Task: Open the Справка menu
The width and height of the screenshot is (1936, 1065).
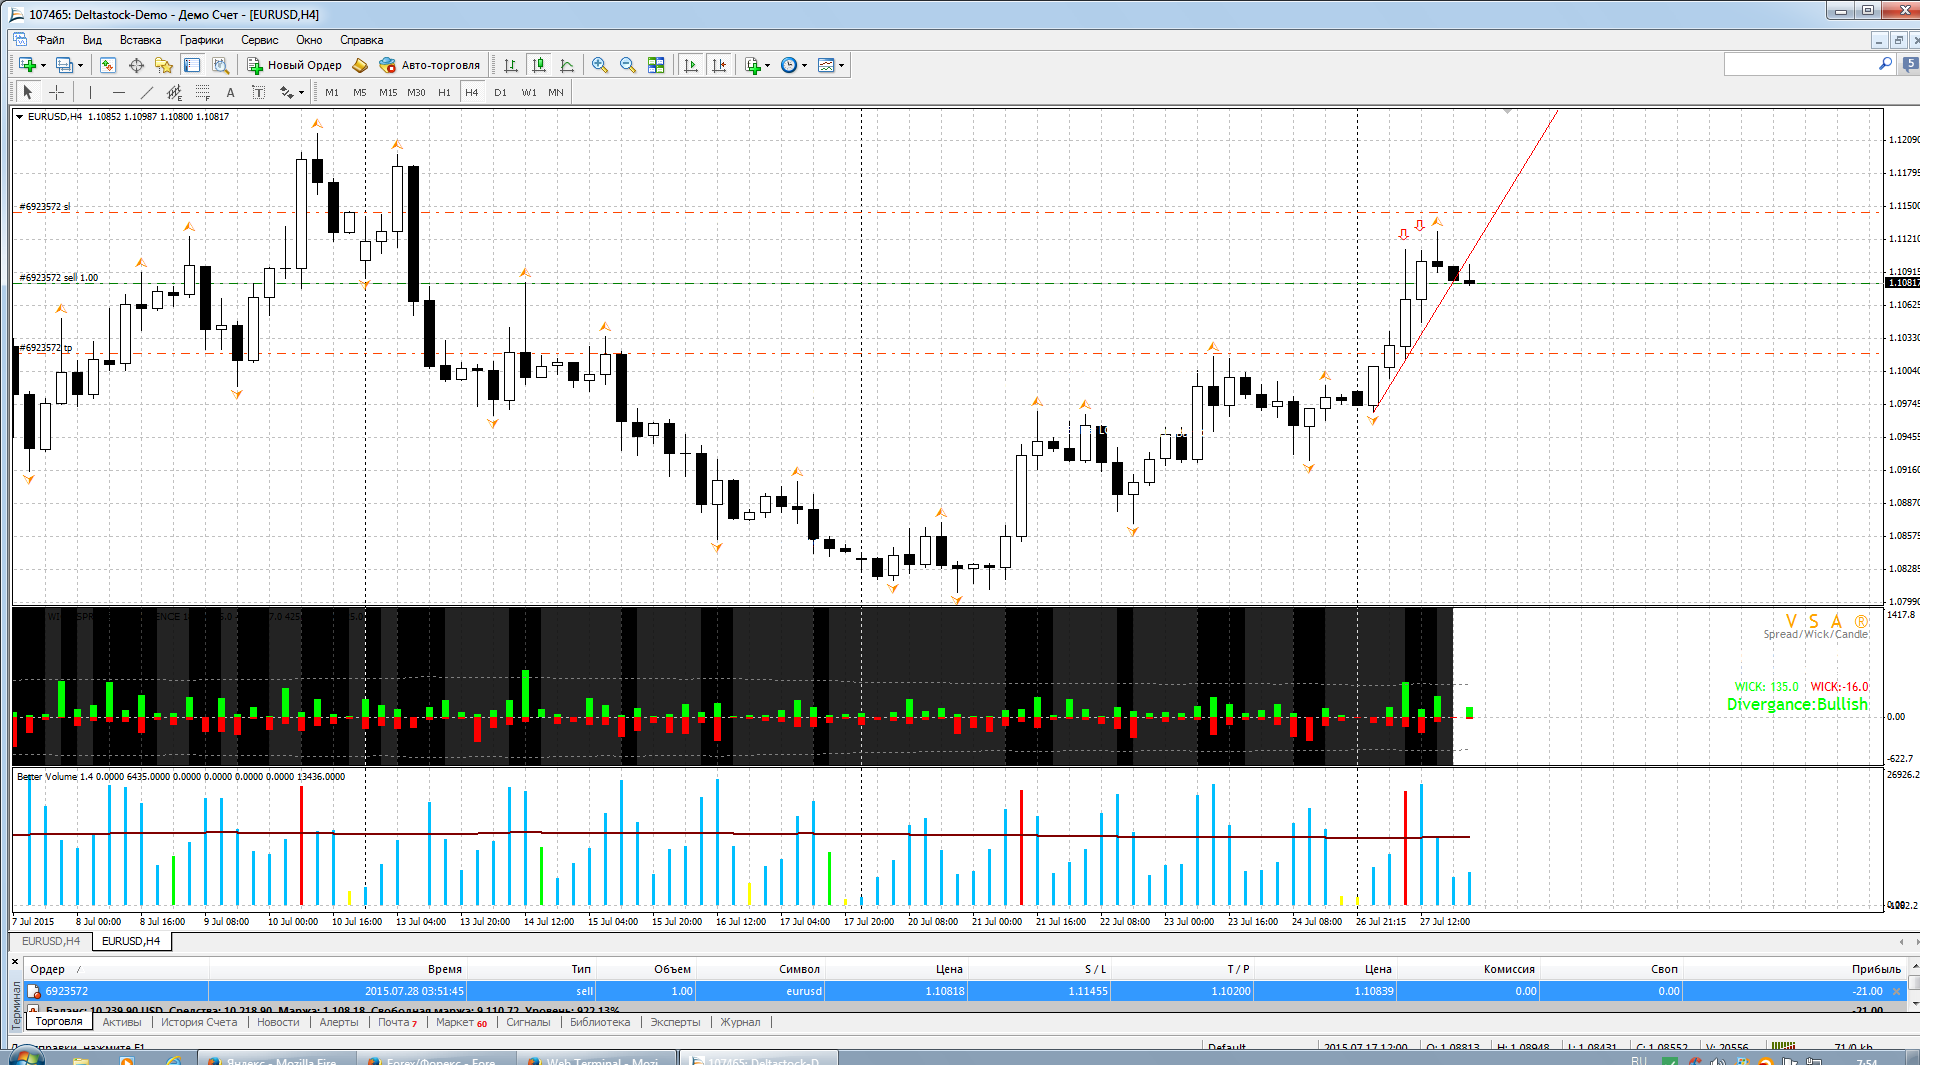Action: pyautogui.click(x=361, y=40)
